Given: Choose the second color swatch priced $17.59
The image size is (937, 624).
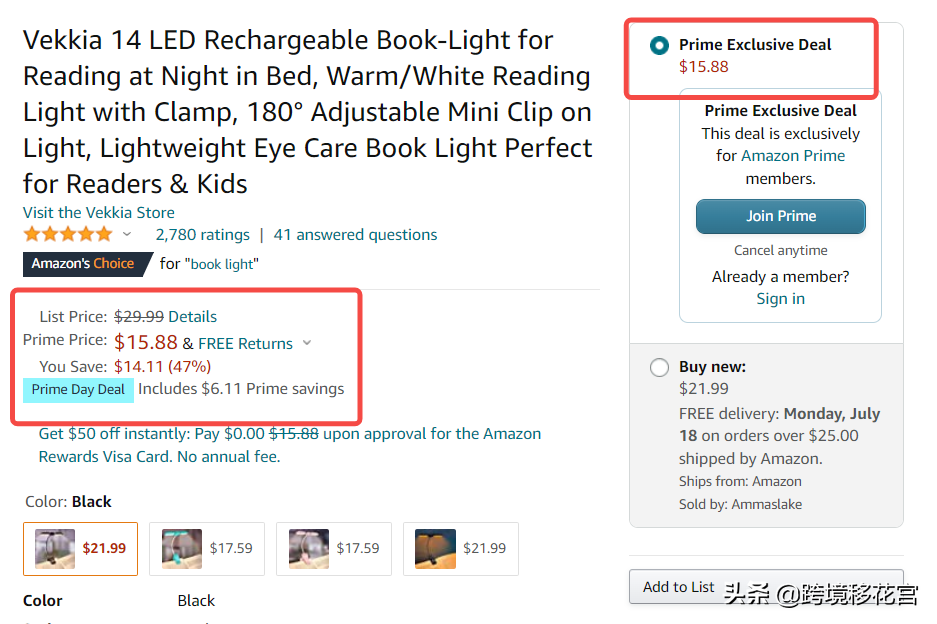Looking at the screenshot, I should (207, 548).
